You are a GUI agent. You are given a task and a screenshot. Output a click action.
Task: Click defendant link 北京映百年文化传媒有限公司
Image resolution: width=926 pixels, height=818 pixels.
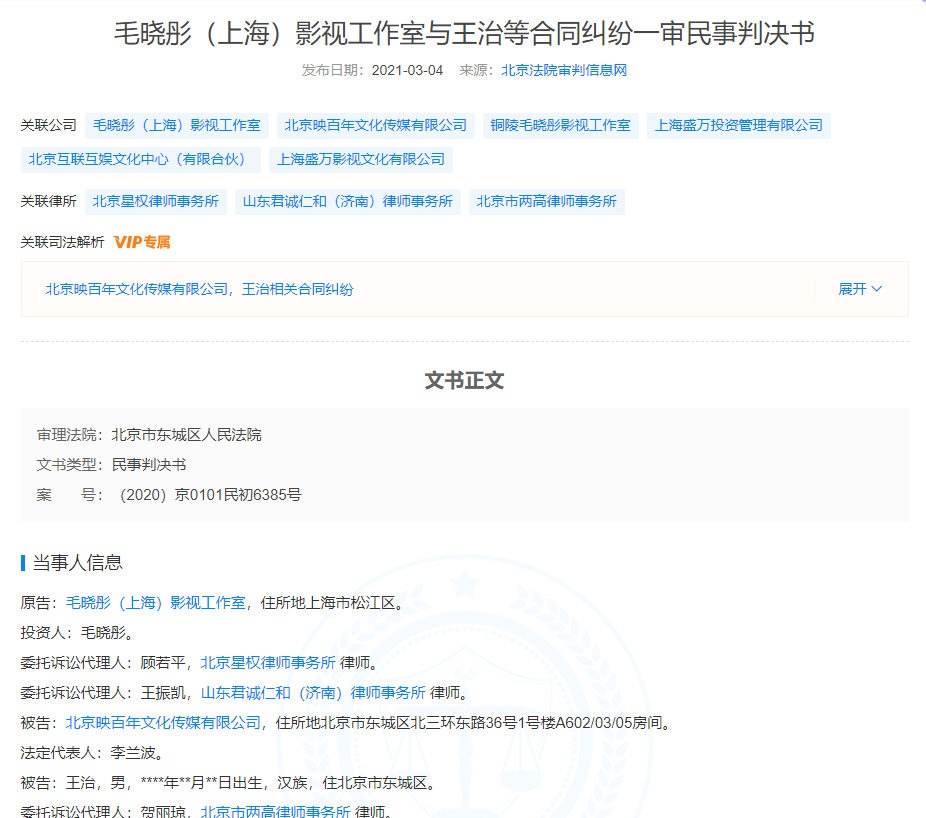click(163, 723)
